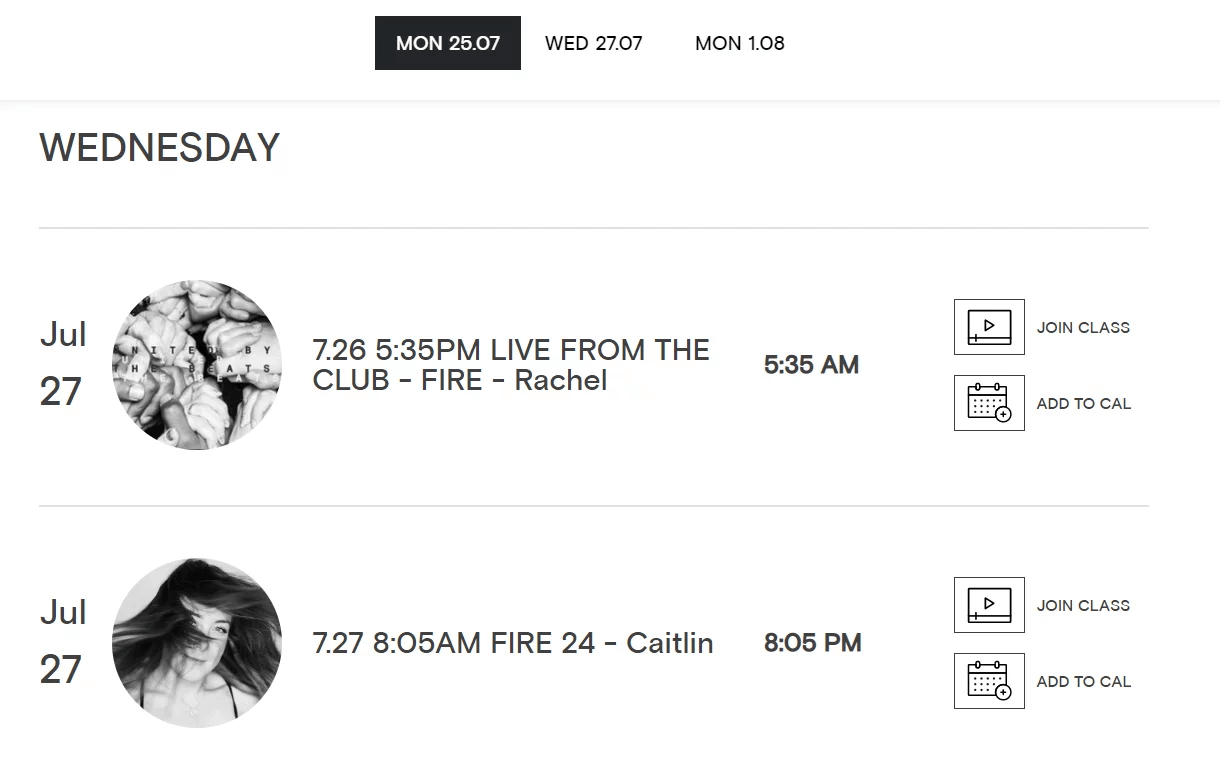Click the 5:35 AM time label
Screen dimensions: 1220x764
(x=812, y=365)
